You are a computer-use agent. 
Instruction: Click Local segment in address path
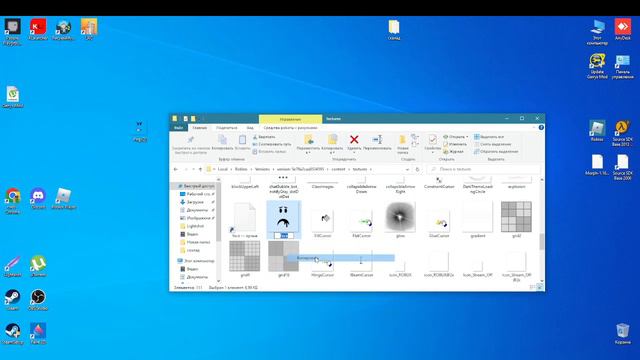pyautogui.click(x=222, y=169)
